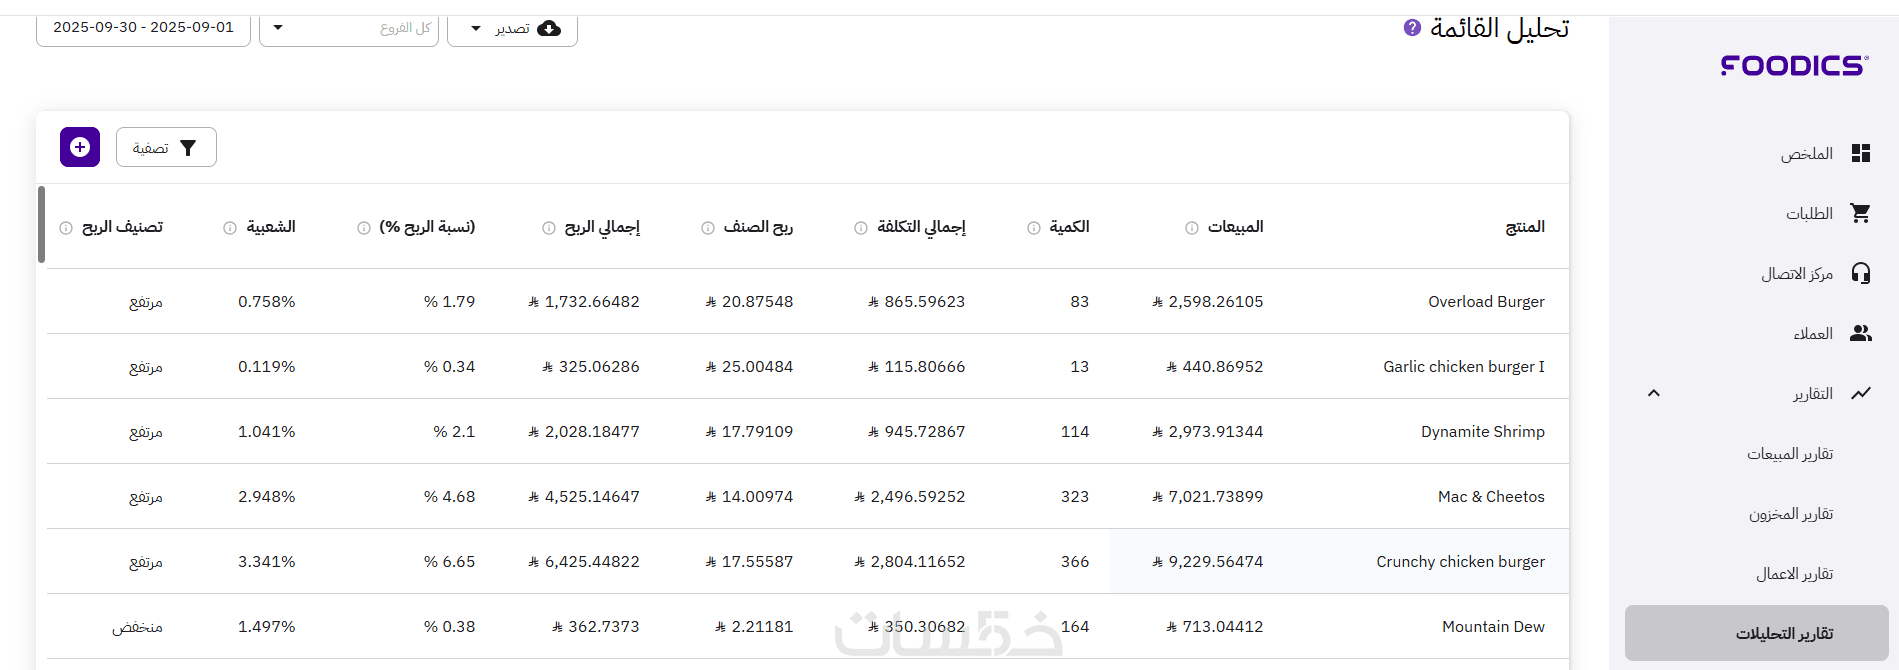Collapse the التقارير sidebar section chevron
1899x670 pixels.
pos(1654,393)
